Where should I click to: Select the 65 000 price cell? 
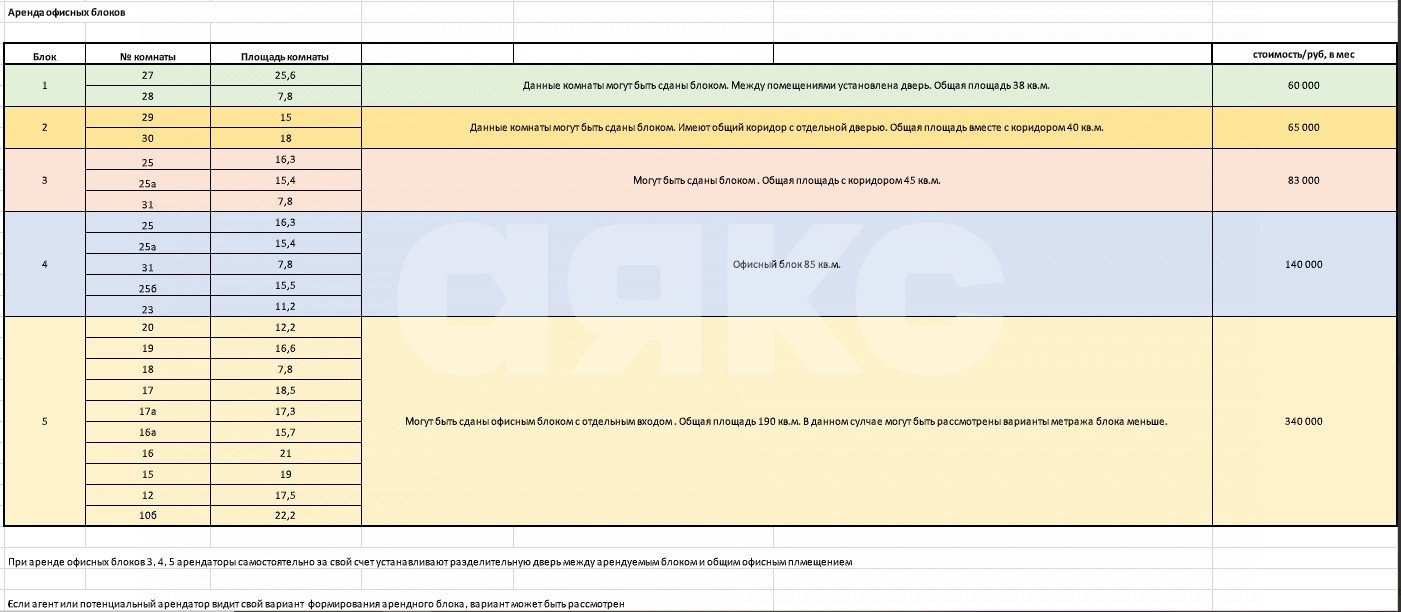(x=1304, y=128)
